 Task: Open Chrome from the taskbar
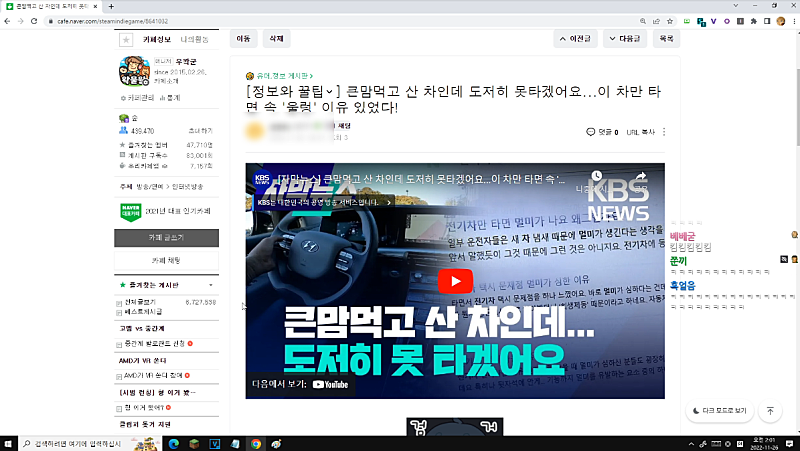click(256, 444)
